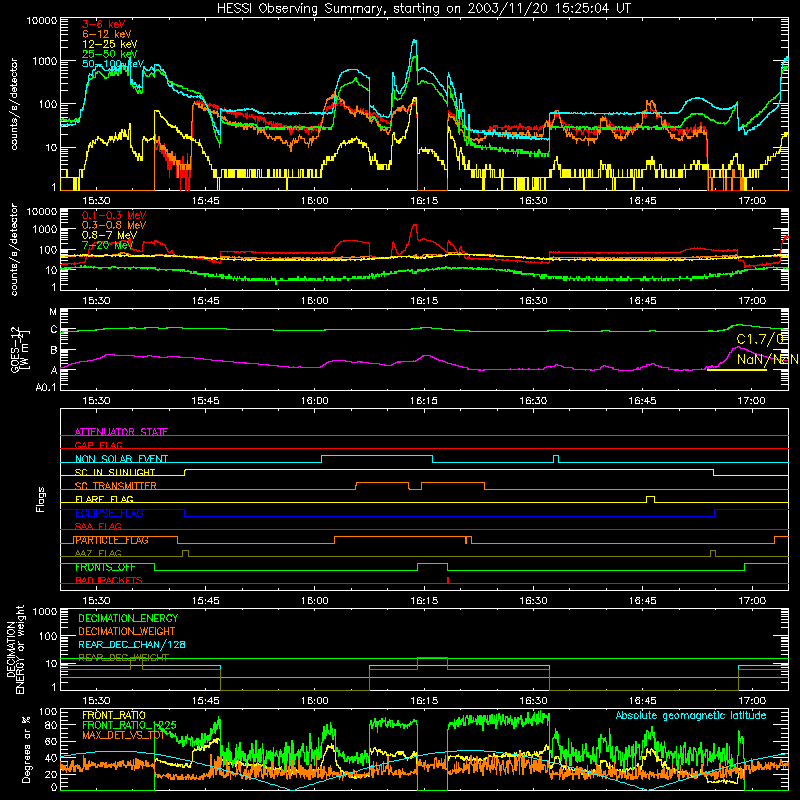This screenshot has width=800, height=800.
Task: Click the 10000 tick label on top plot
Action: point(42,20)
